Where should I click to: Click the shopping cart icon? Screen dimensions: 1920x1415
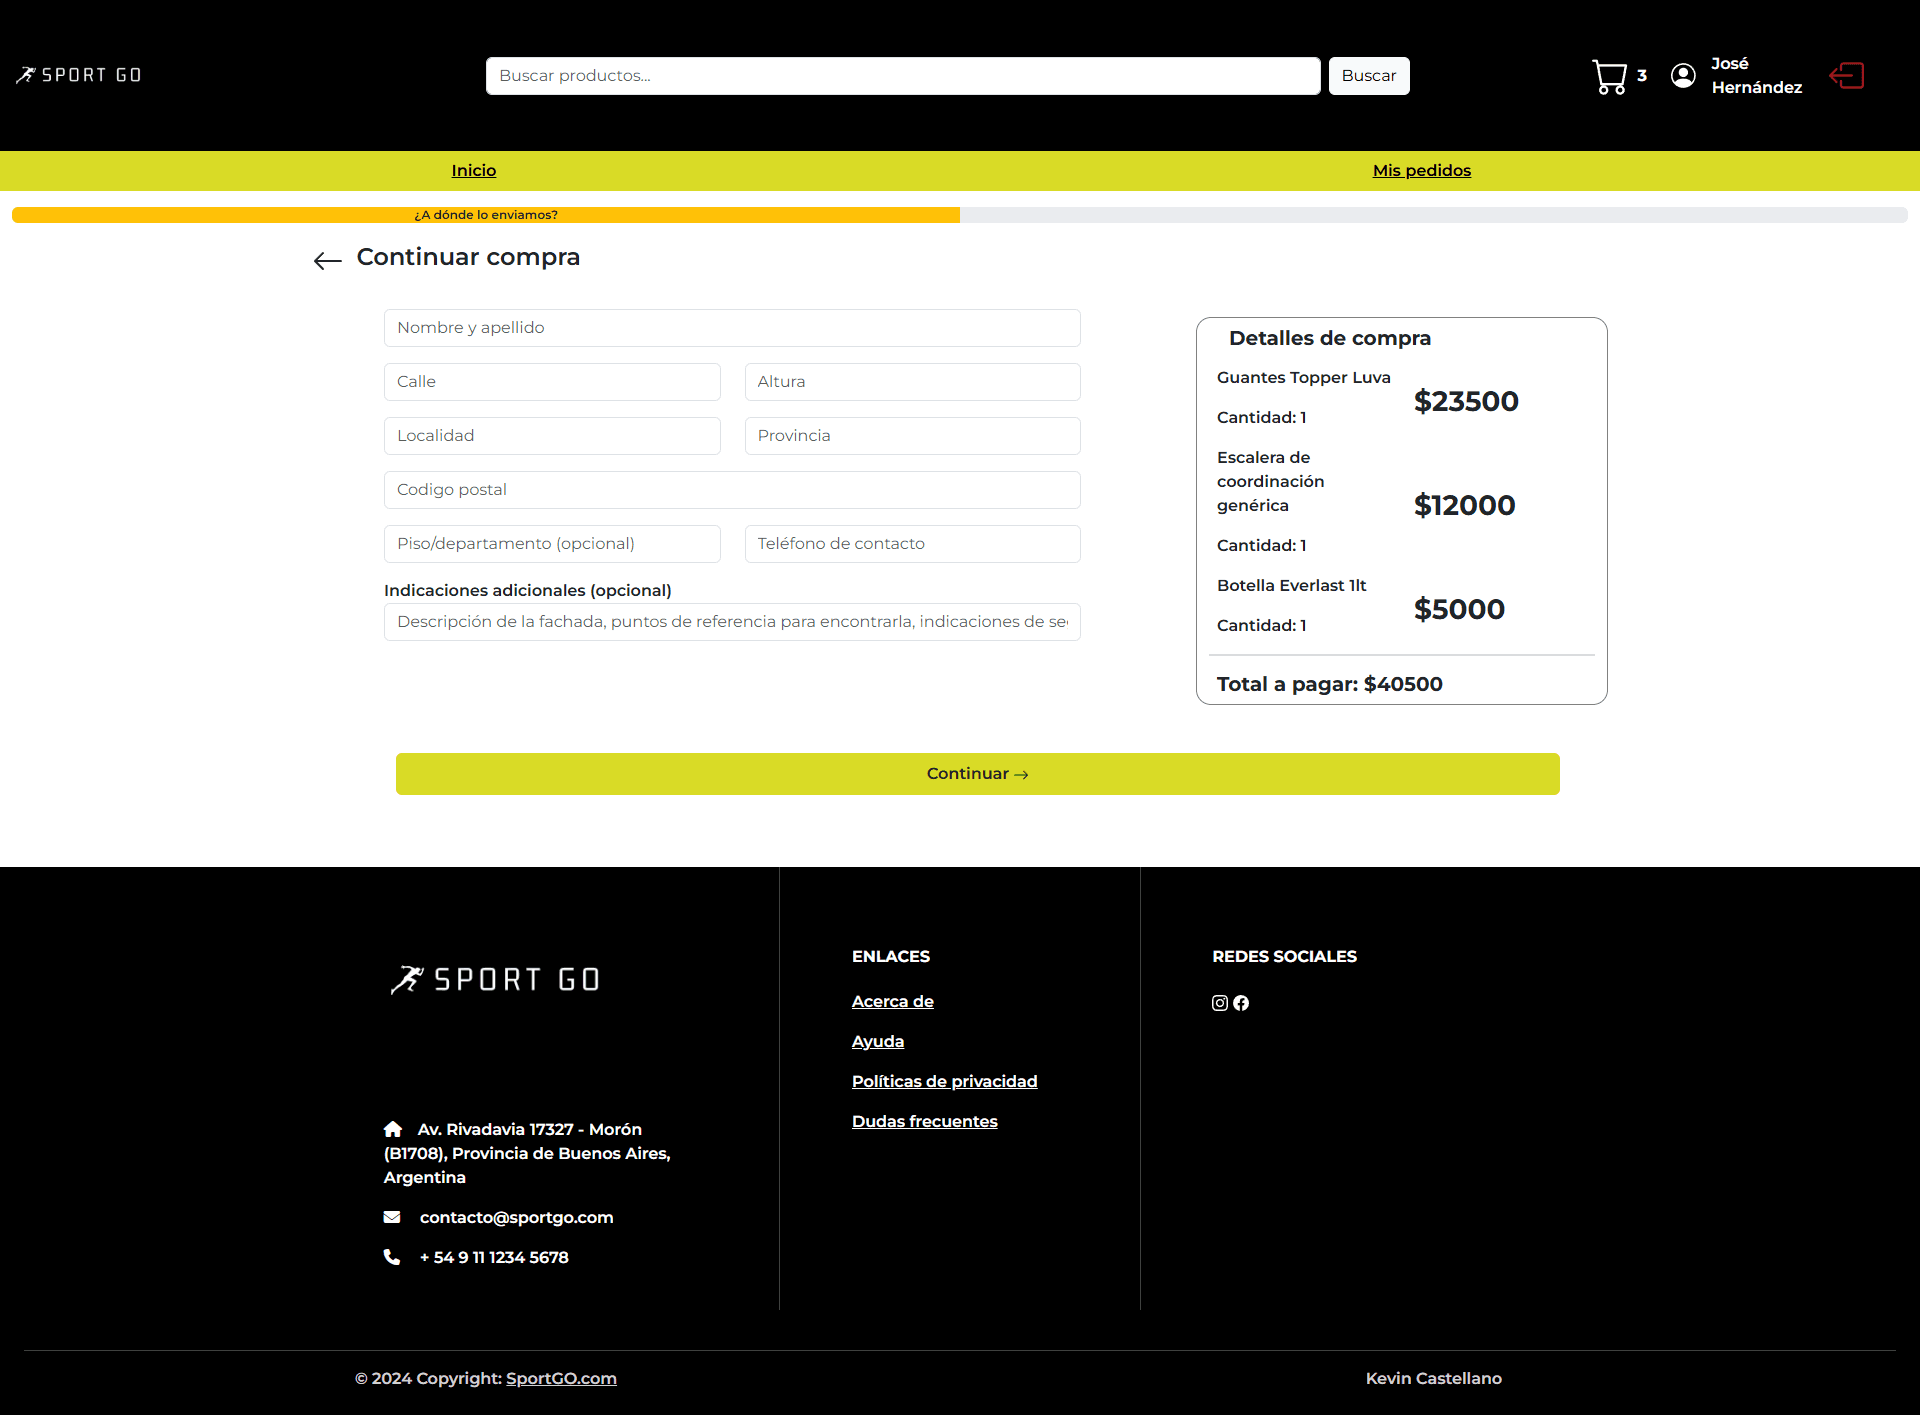pos(1609,76)
